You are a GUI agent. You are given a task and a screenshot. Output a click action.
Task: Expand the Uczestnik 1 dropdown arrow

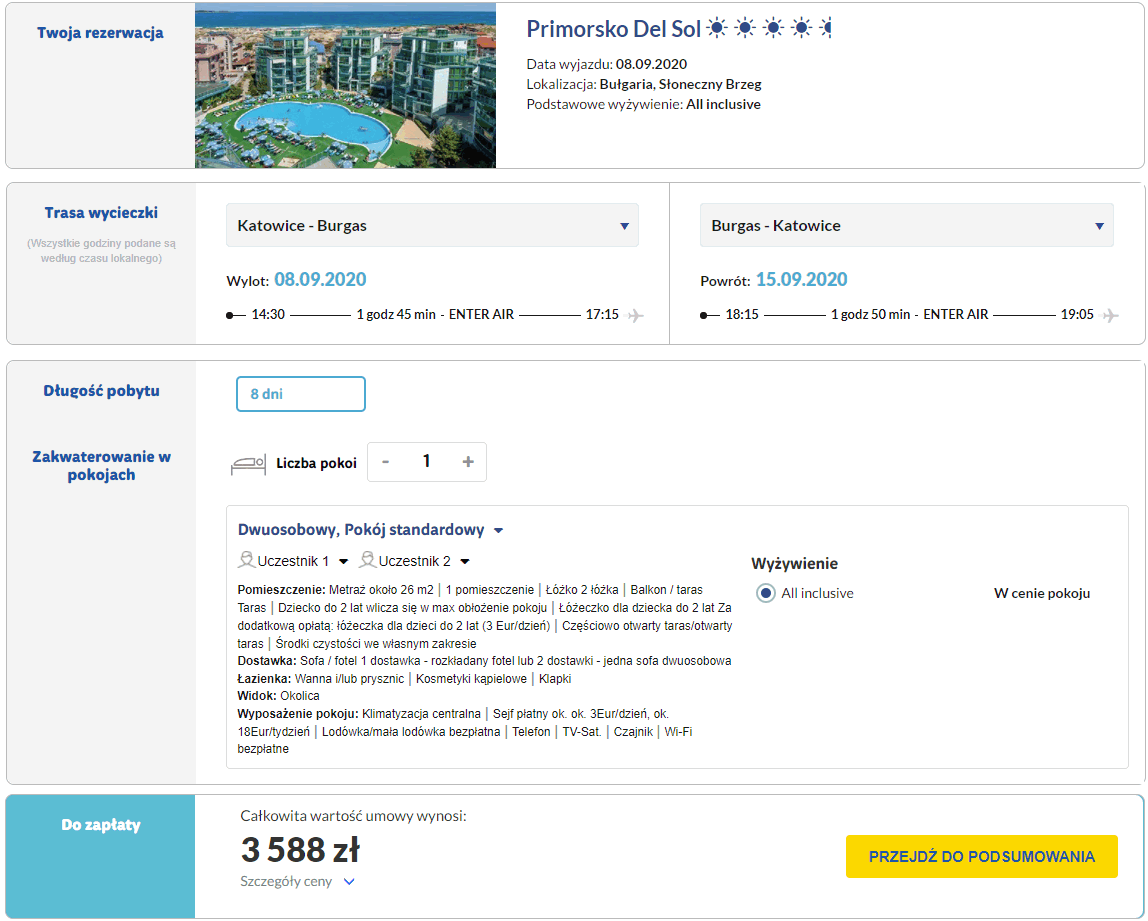pos(343,562)
